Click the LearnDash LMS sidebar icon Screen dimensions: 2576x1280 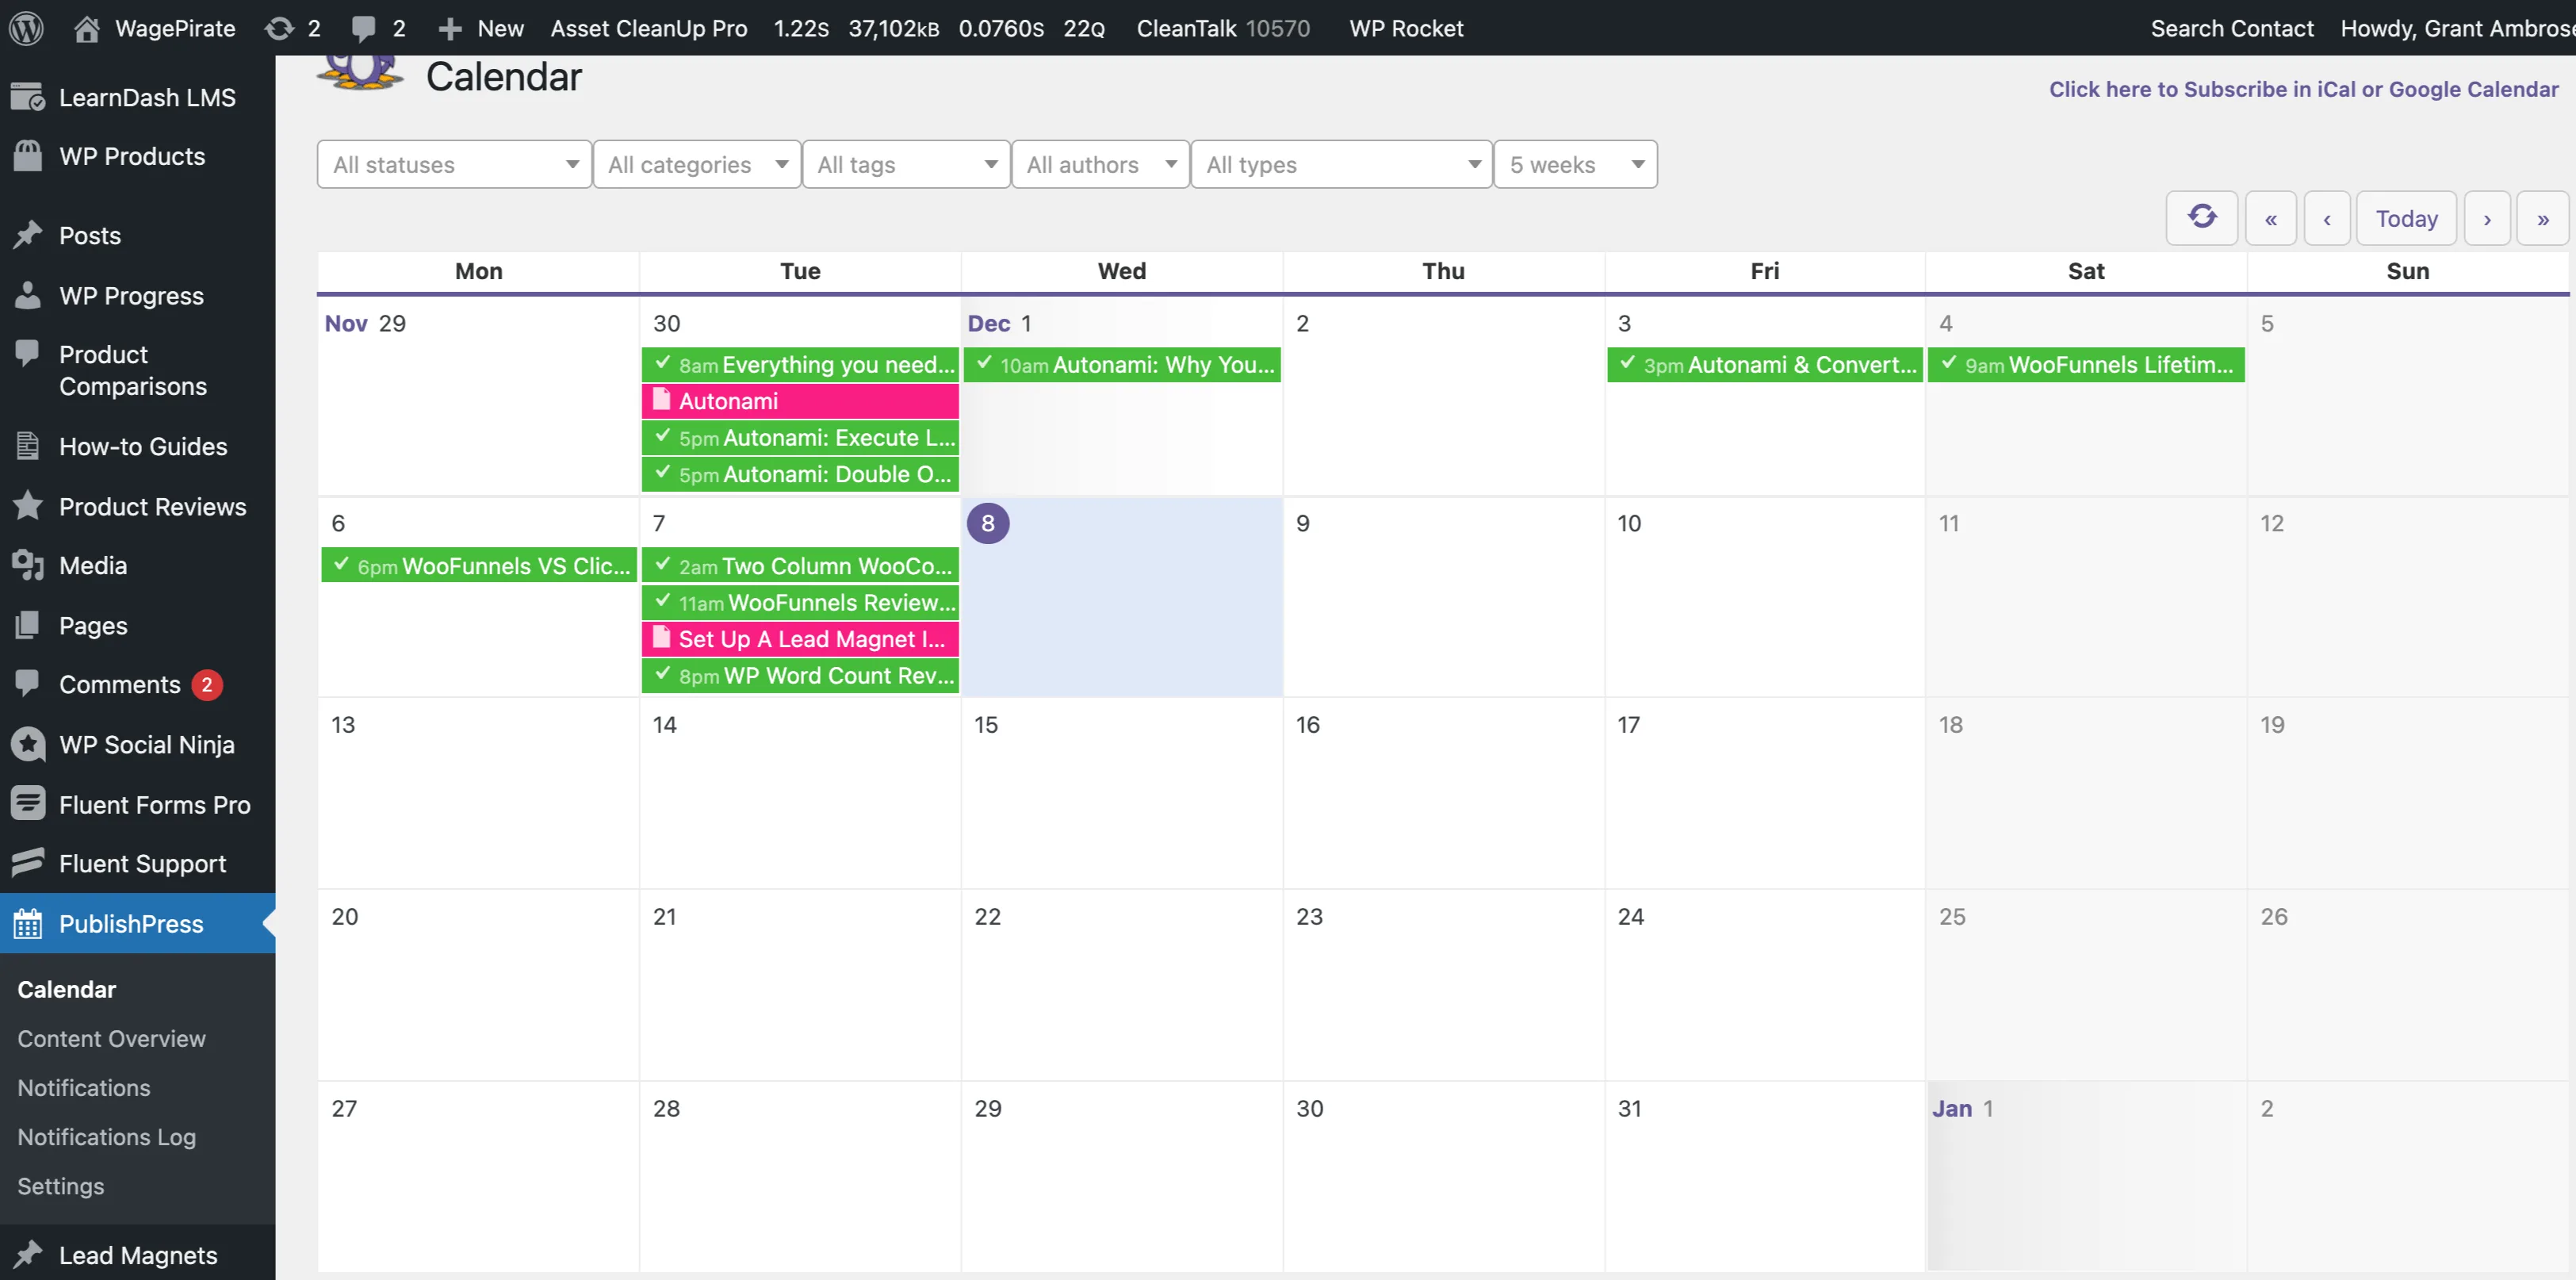pyautogui.click(x=28, y=97)
